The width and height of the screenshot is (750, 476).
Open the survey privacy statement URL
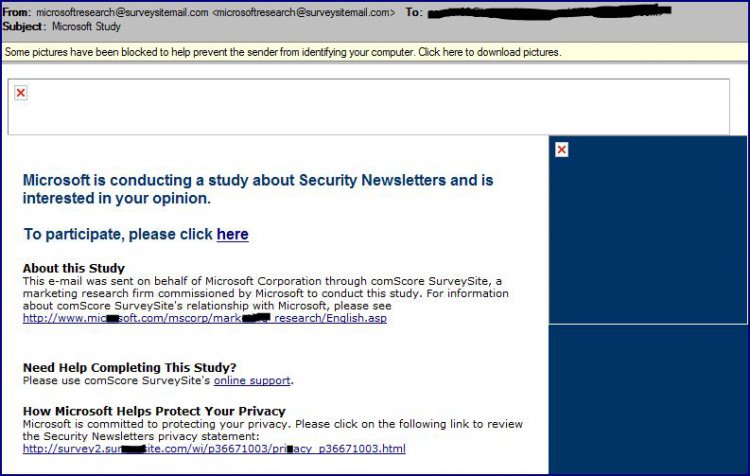click(214, 449)
